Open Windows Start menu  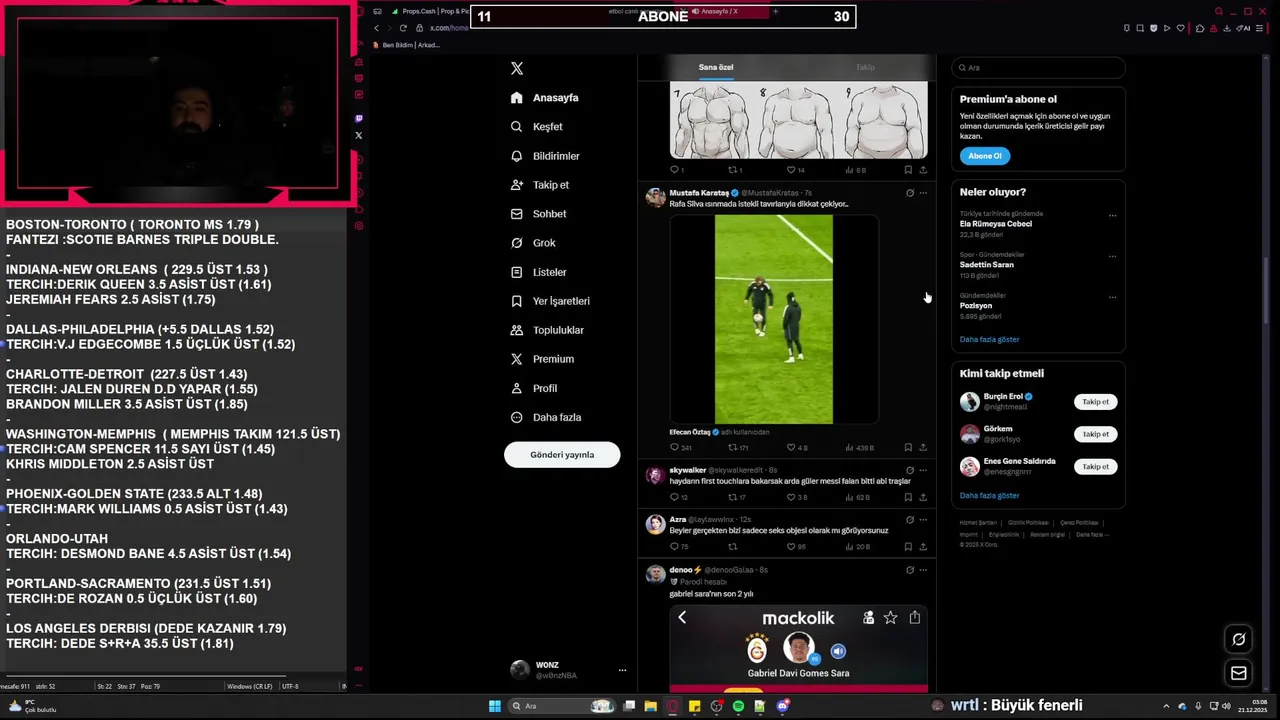click(495, 706)
